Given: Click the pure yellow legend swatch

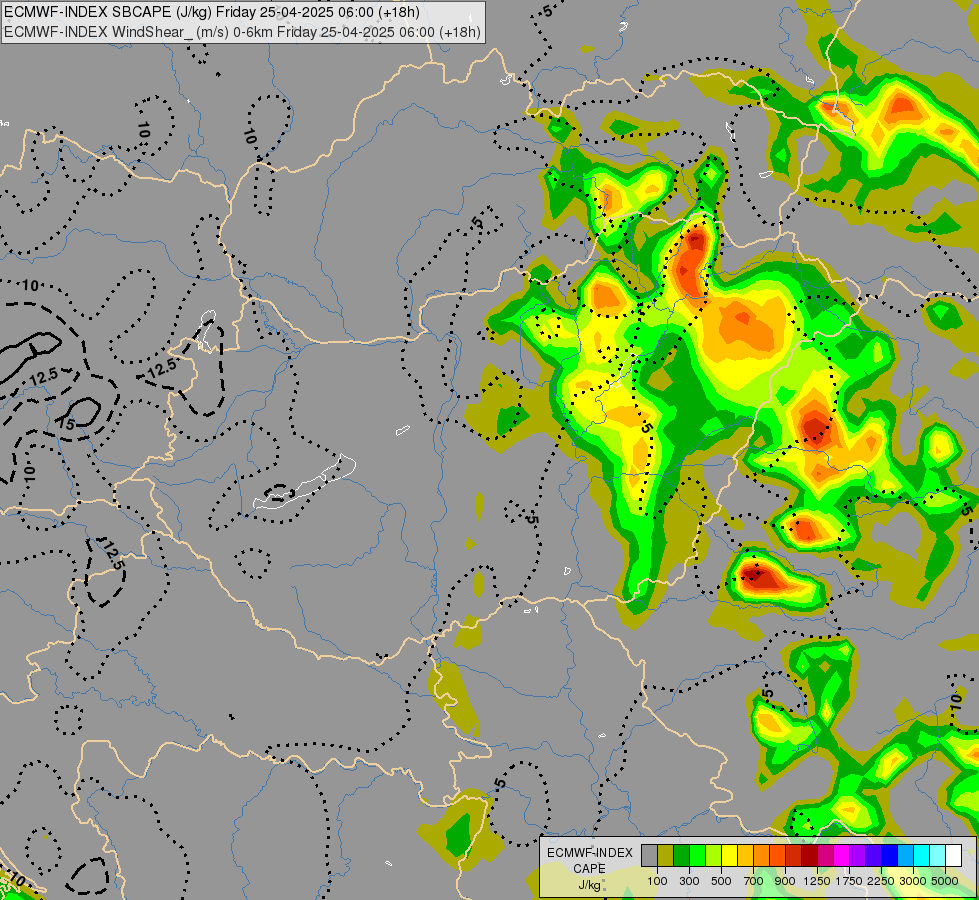Looking at the screenshot, I should (729, 856).
